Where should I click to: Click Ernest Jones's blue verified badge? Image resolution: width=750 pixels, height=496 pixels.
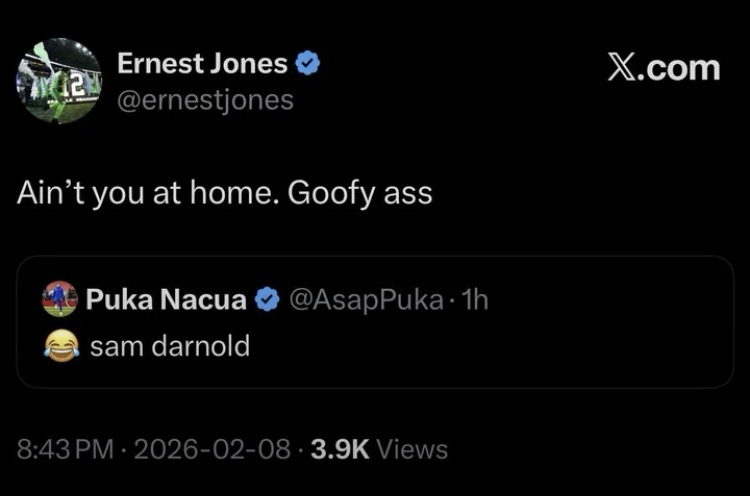click(x=309, y=65)
